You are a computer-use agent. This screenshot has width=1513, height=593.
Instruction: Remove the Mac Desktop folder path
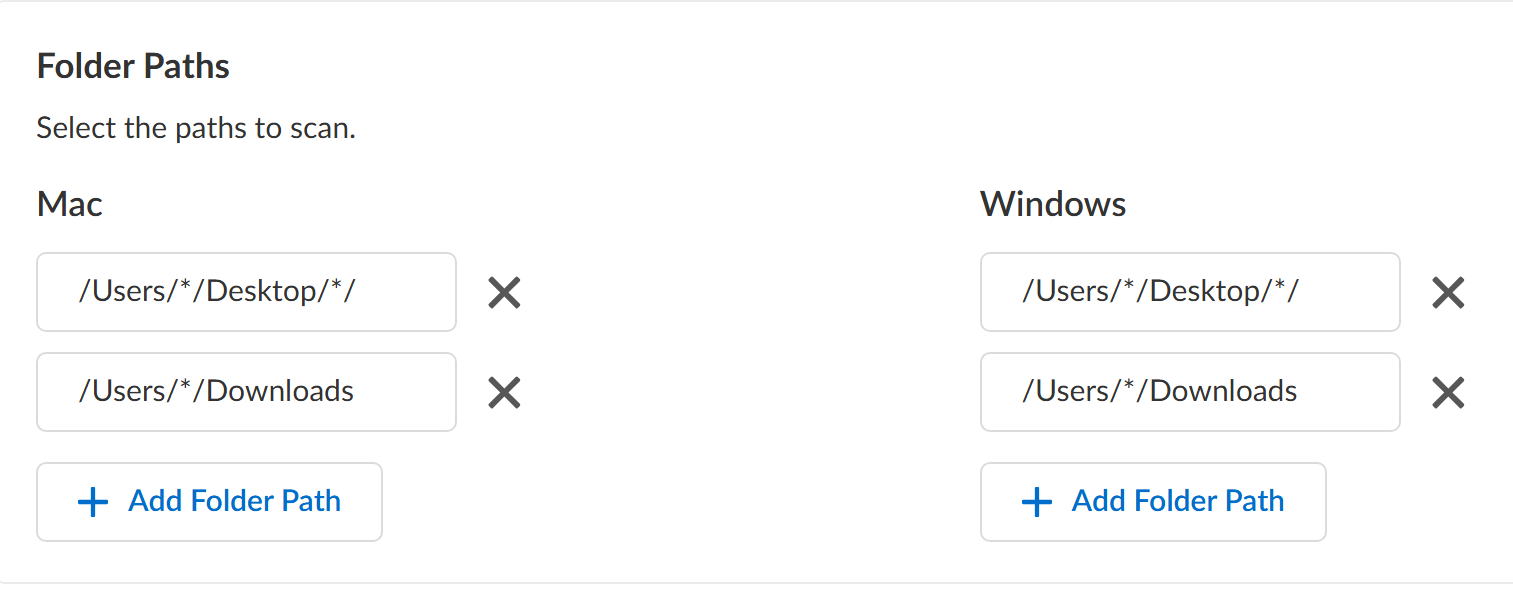click(504, 293)
